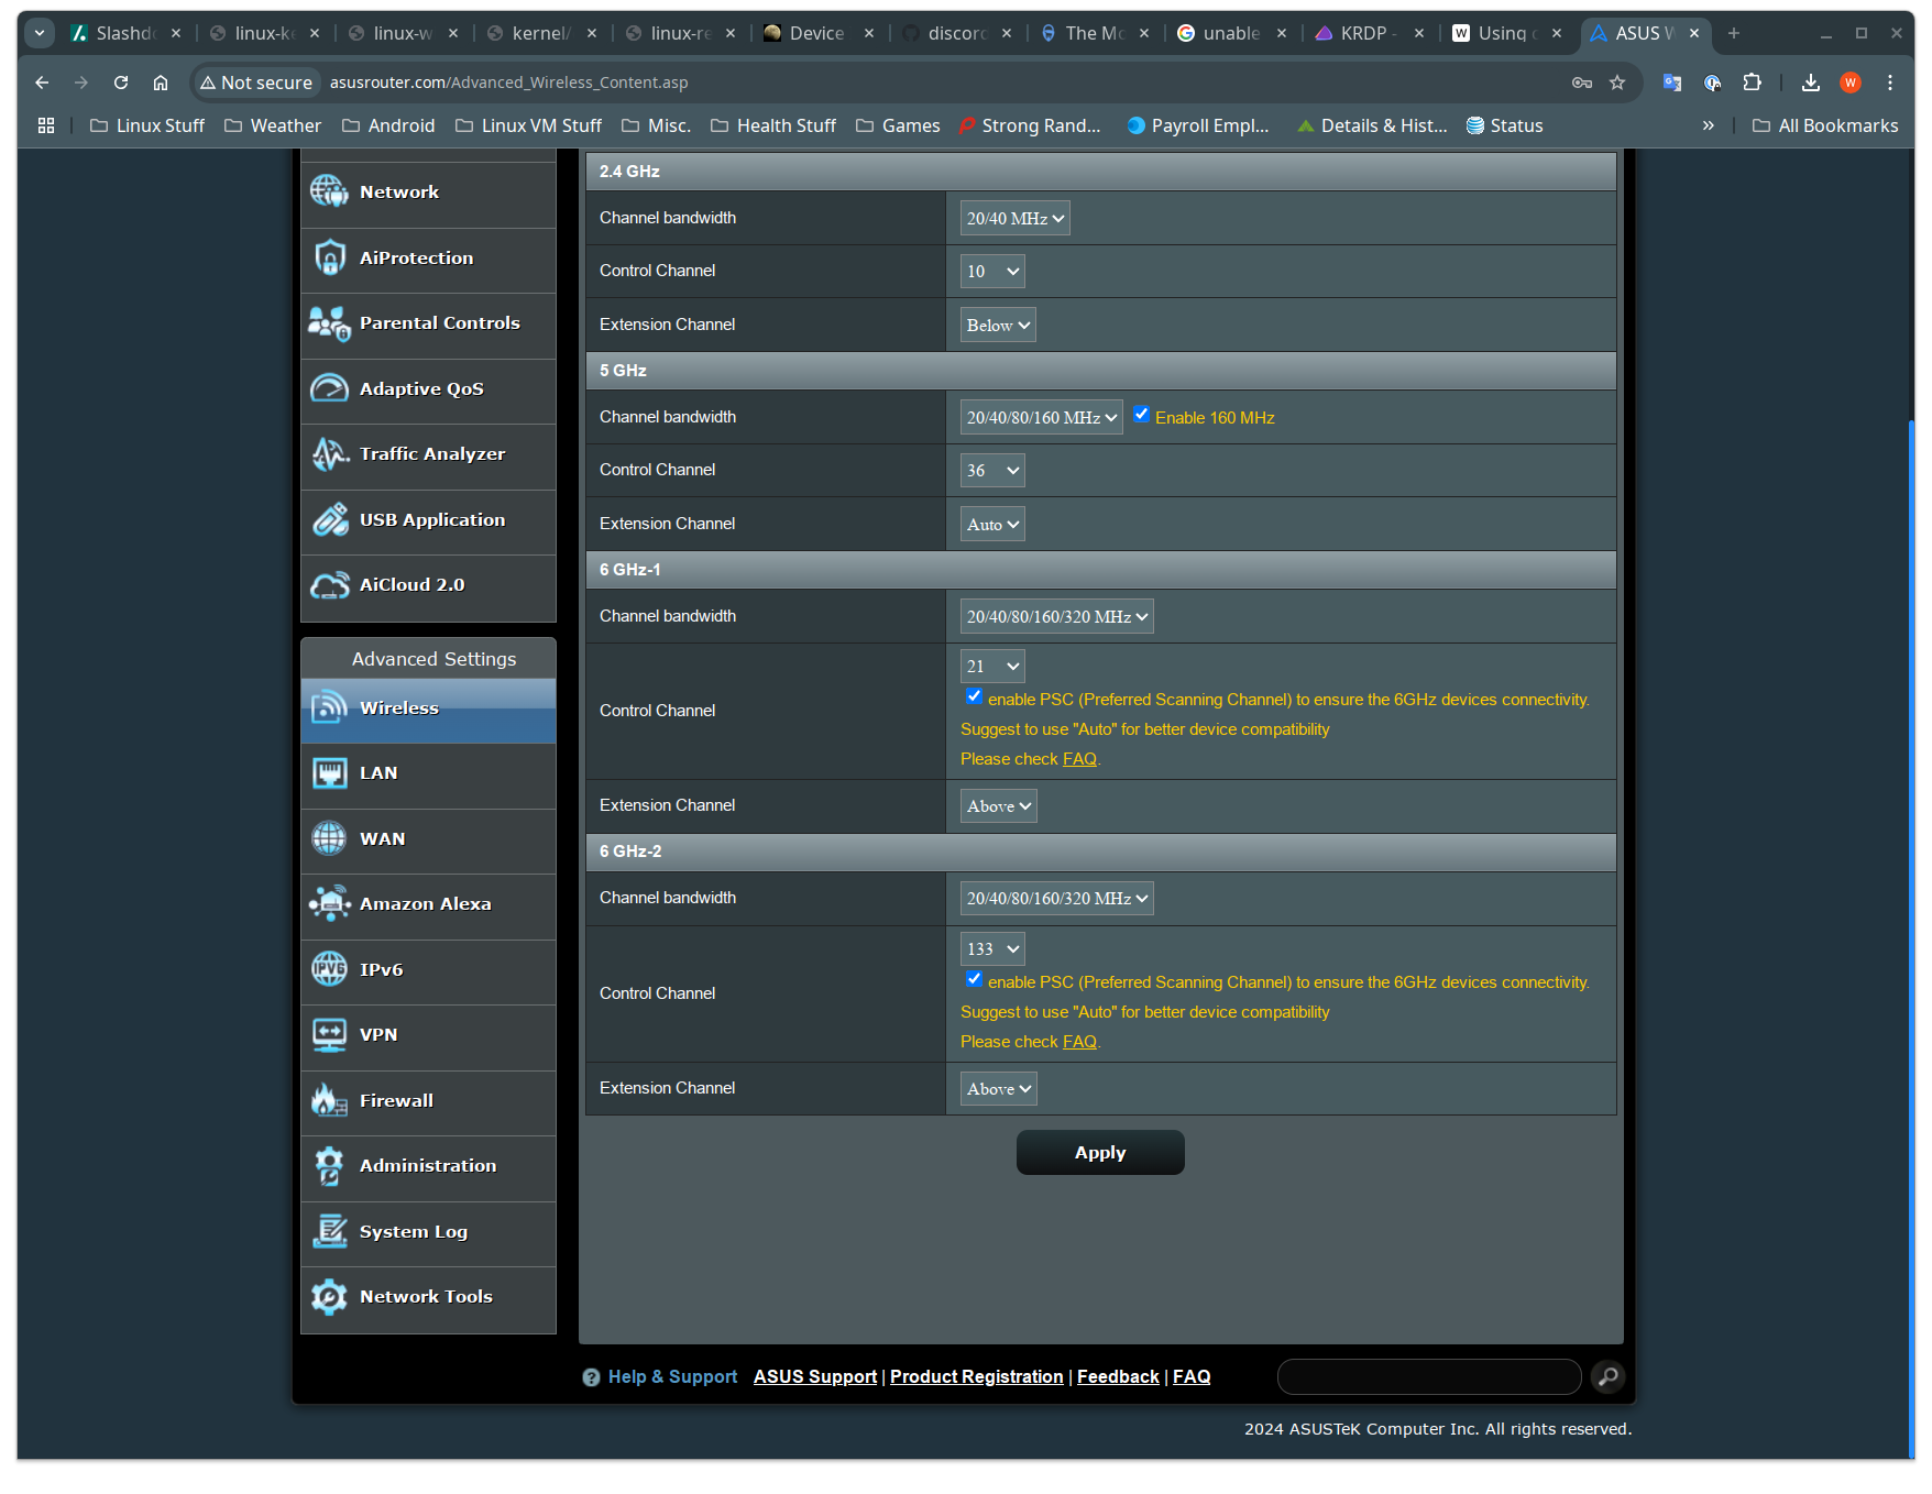Image resolution: width=1932 pixels, height=1494 pixels.
Task: Open Adaptive QoS gauge icon
Action: coord(329,388)
